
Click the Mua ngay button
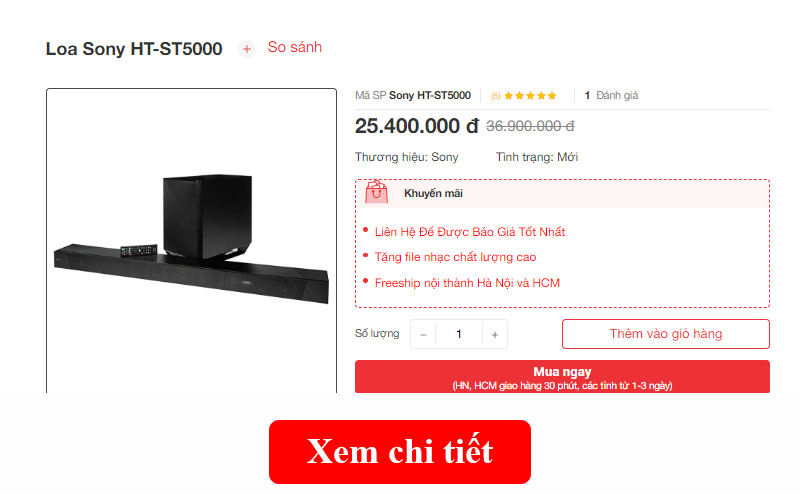562,377
